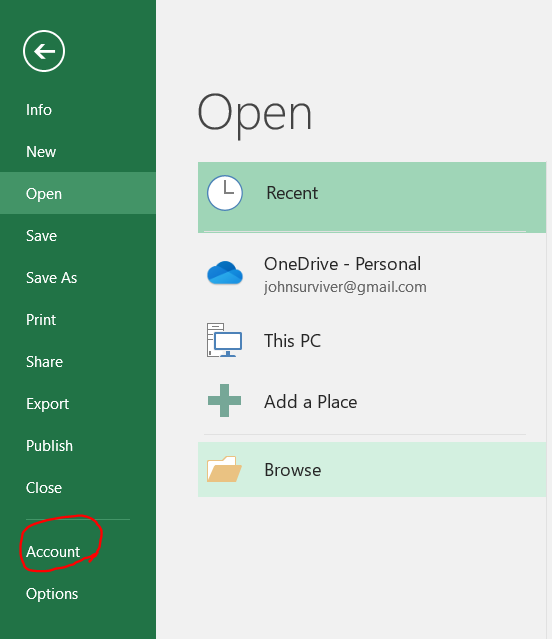Click the OneDrive cloud icon
552x639 pixels.
[x=225, y=273]
